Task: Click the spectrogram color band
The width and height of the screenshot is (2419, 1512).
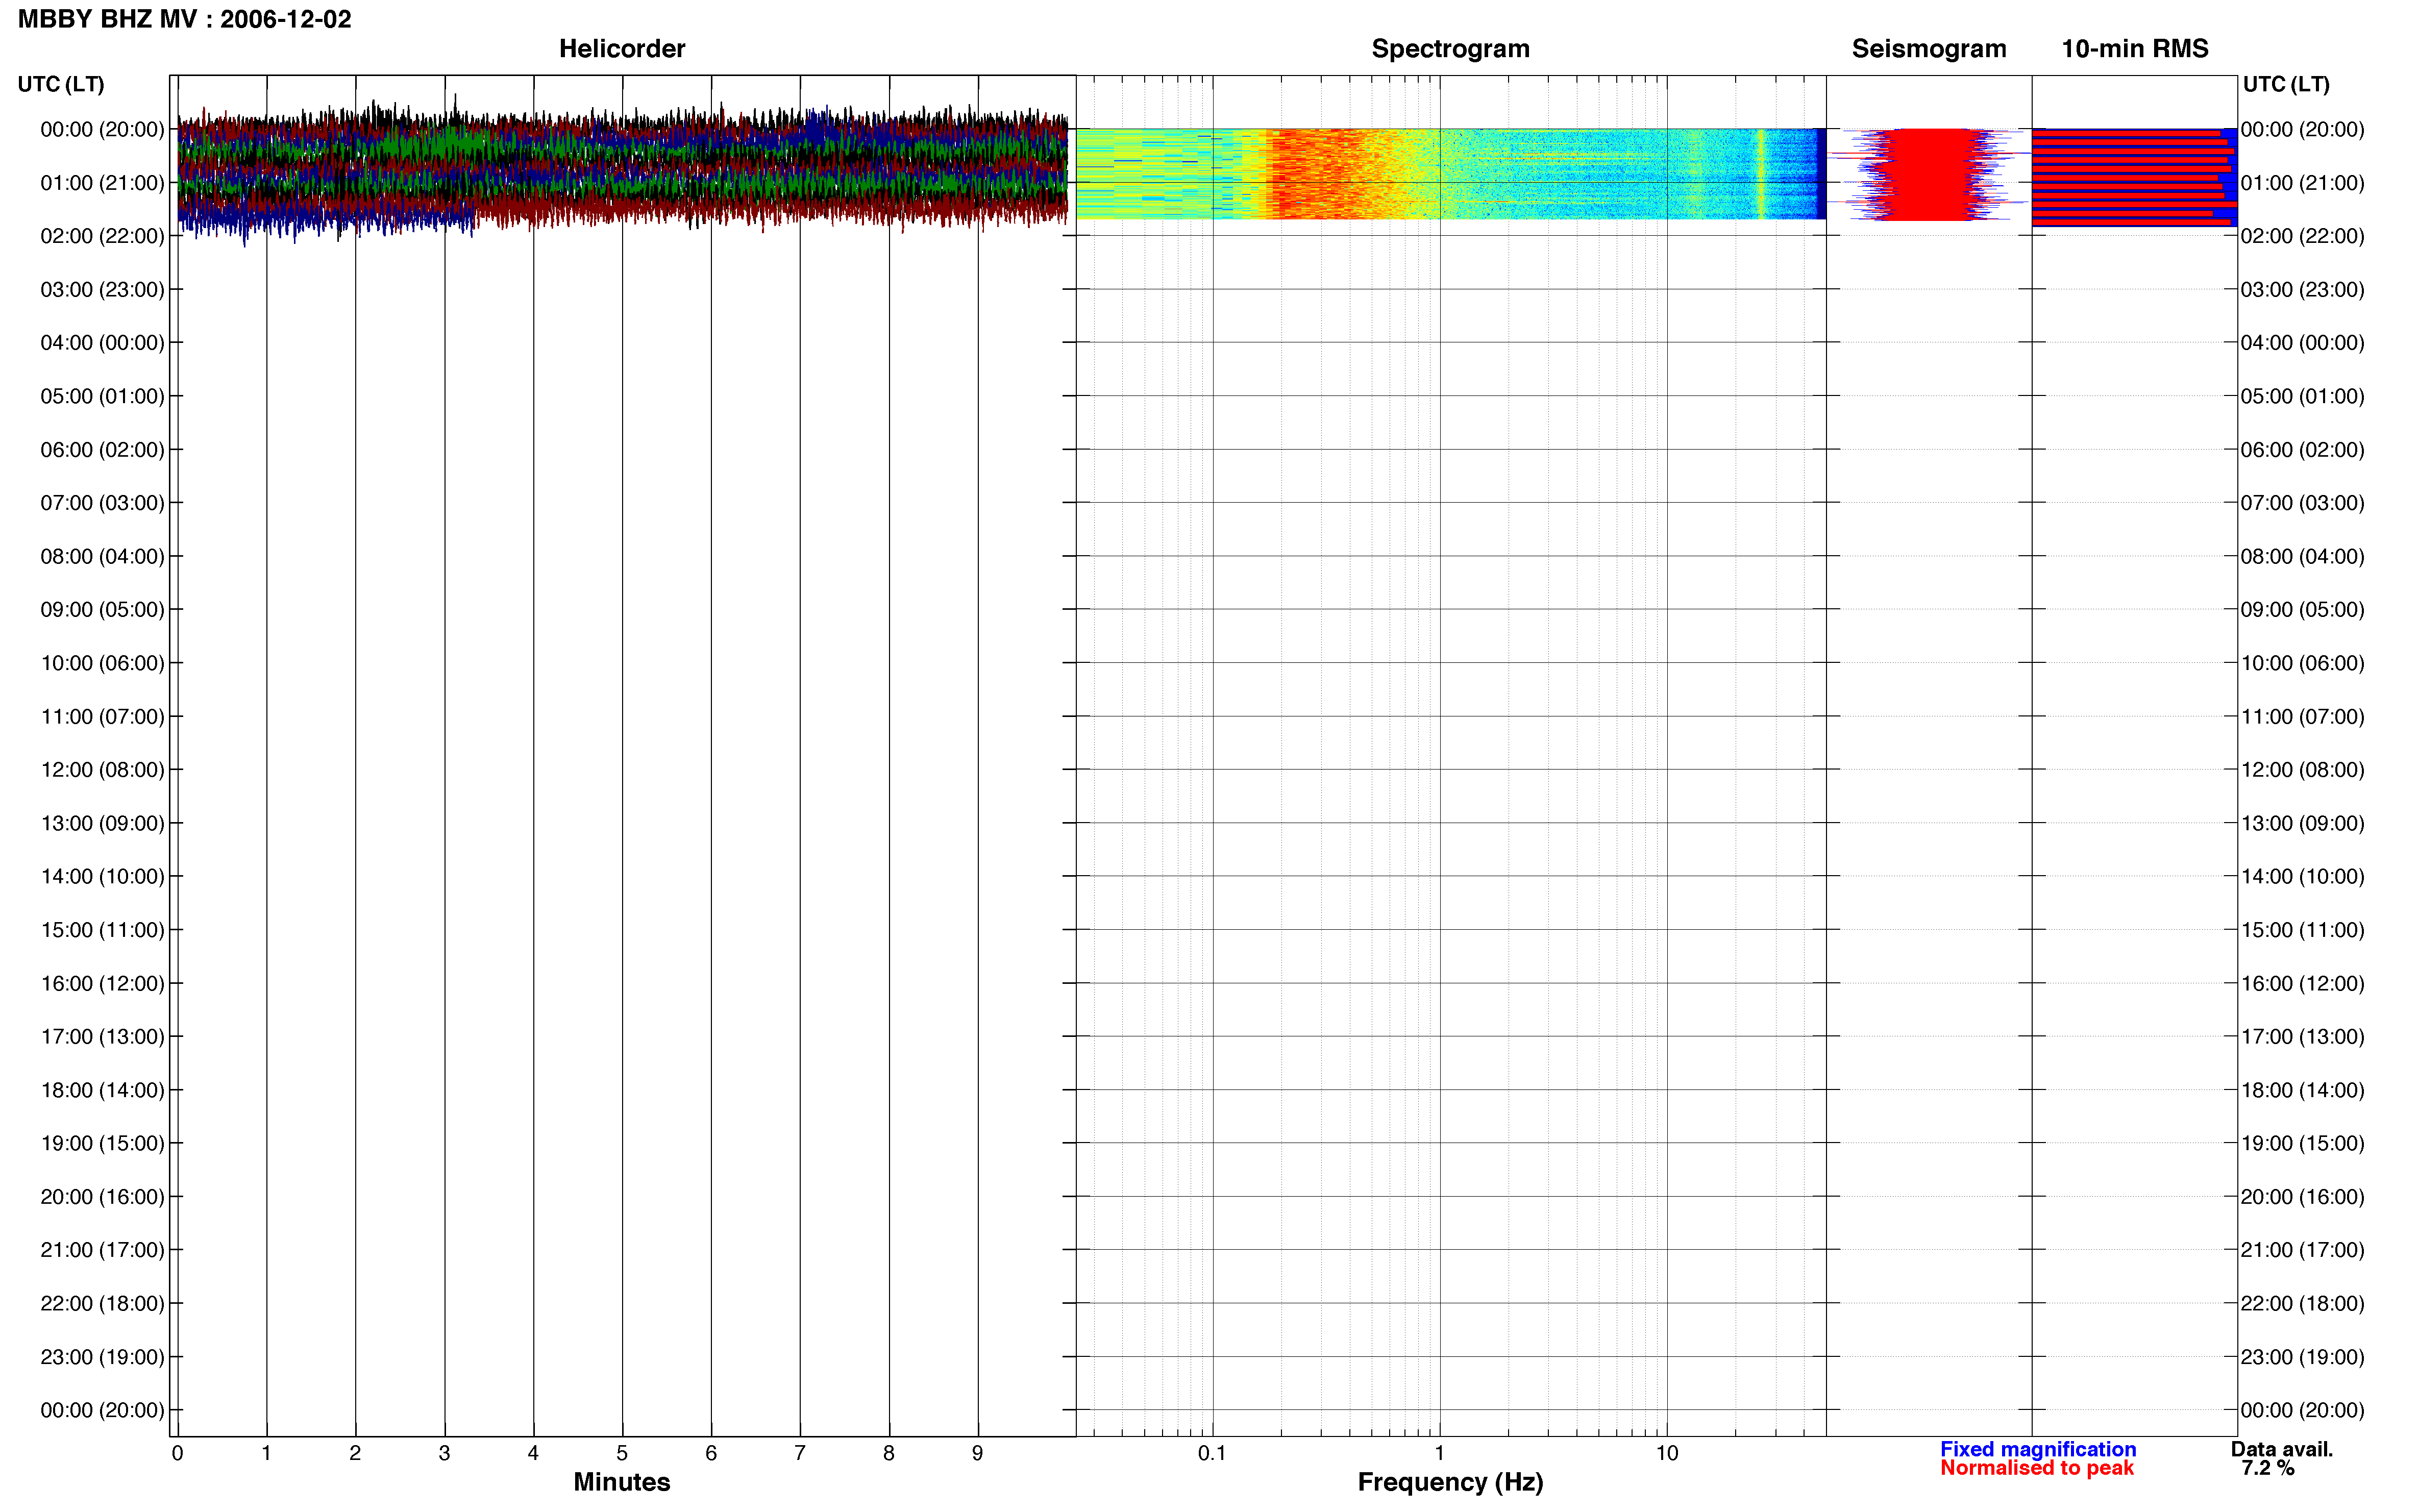Action: 1450,174
